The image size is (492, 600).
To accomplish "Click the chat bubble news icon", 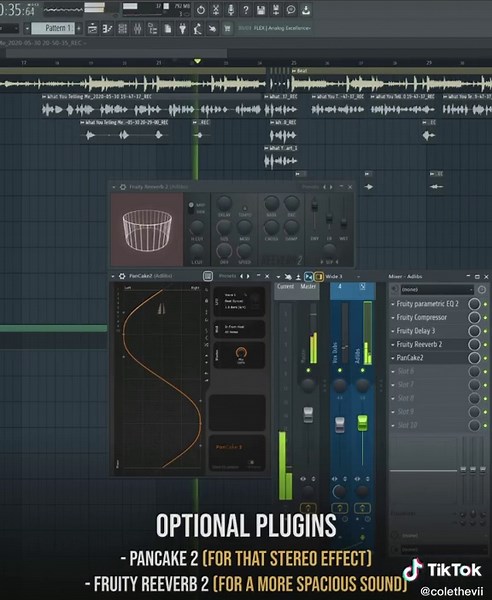I will (291, 10).
